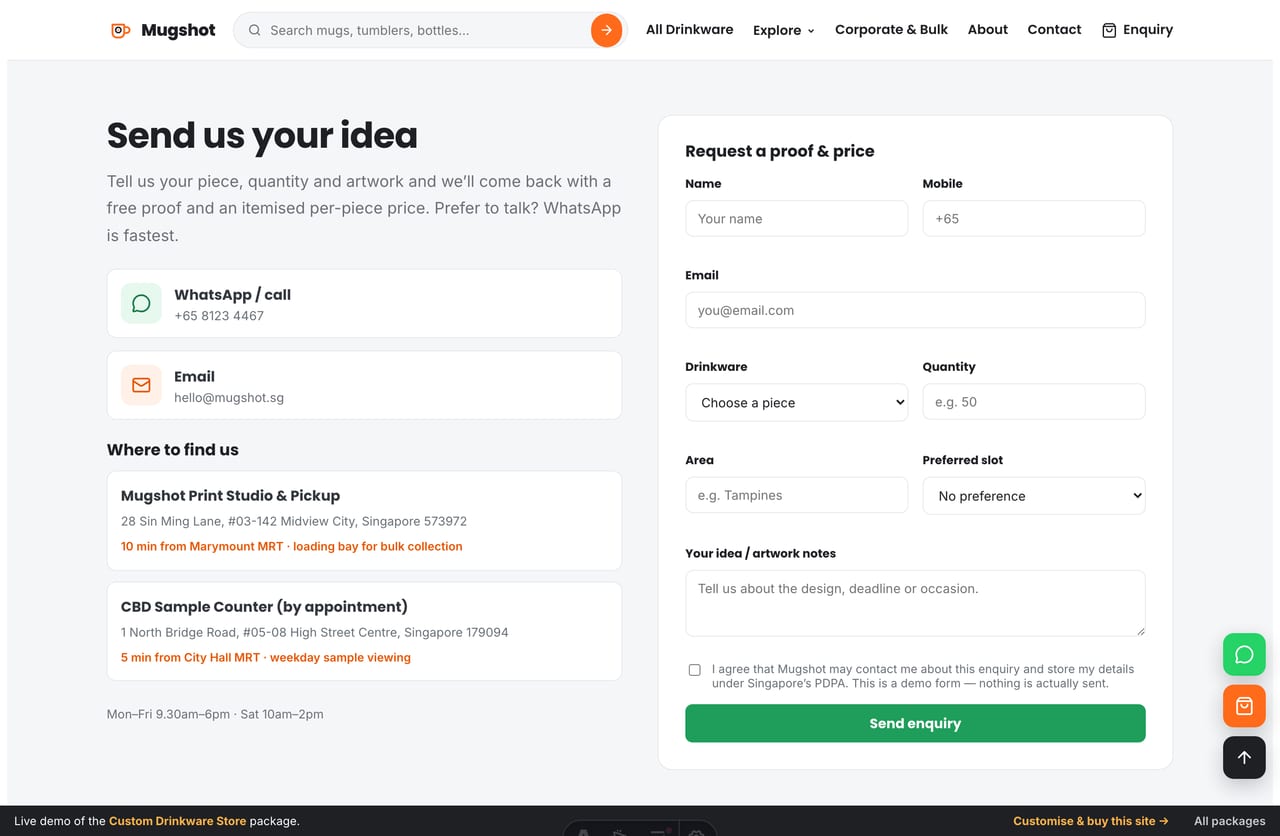Screen dimensions: 1280x836
Task: Focus the Email input field
Action: tap(915, 310)
